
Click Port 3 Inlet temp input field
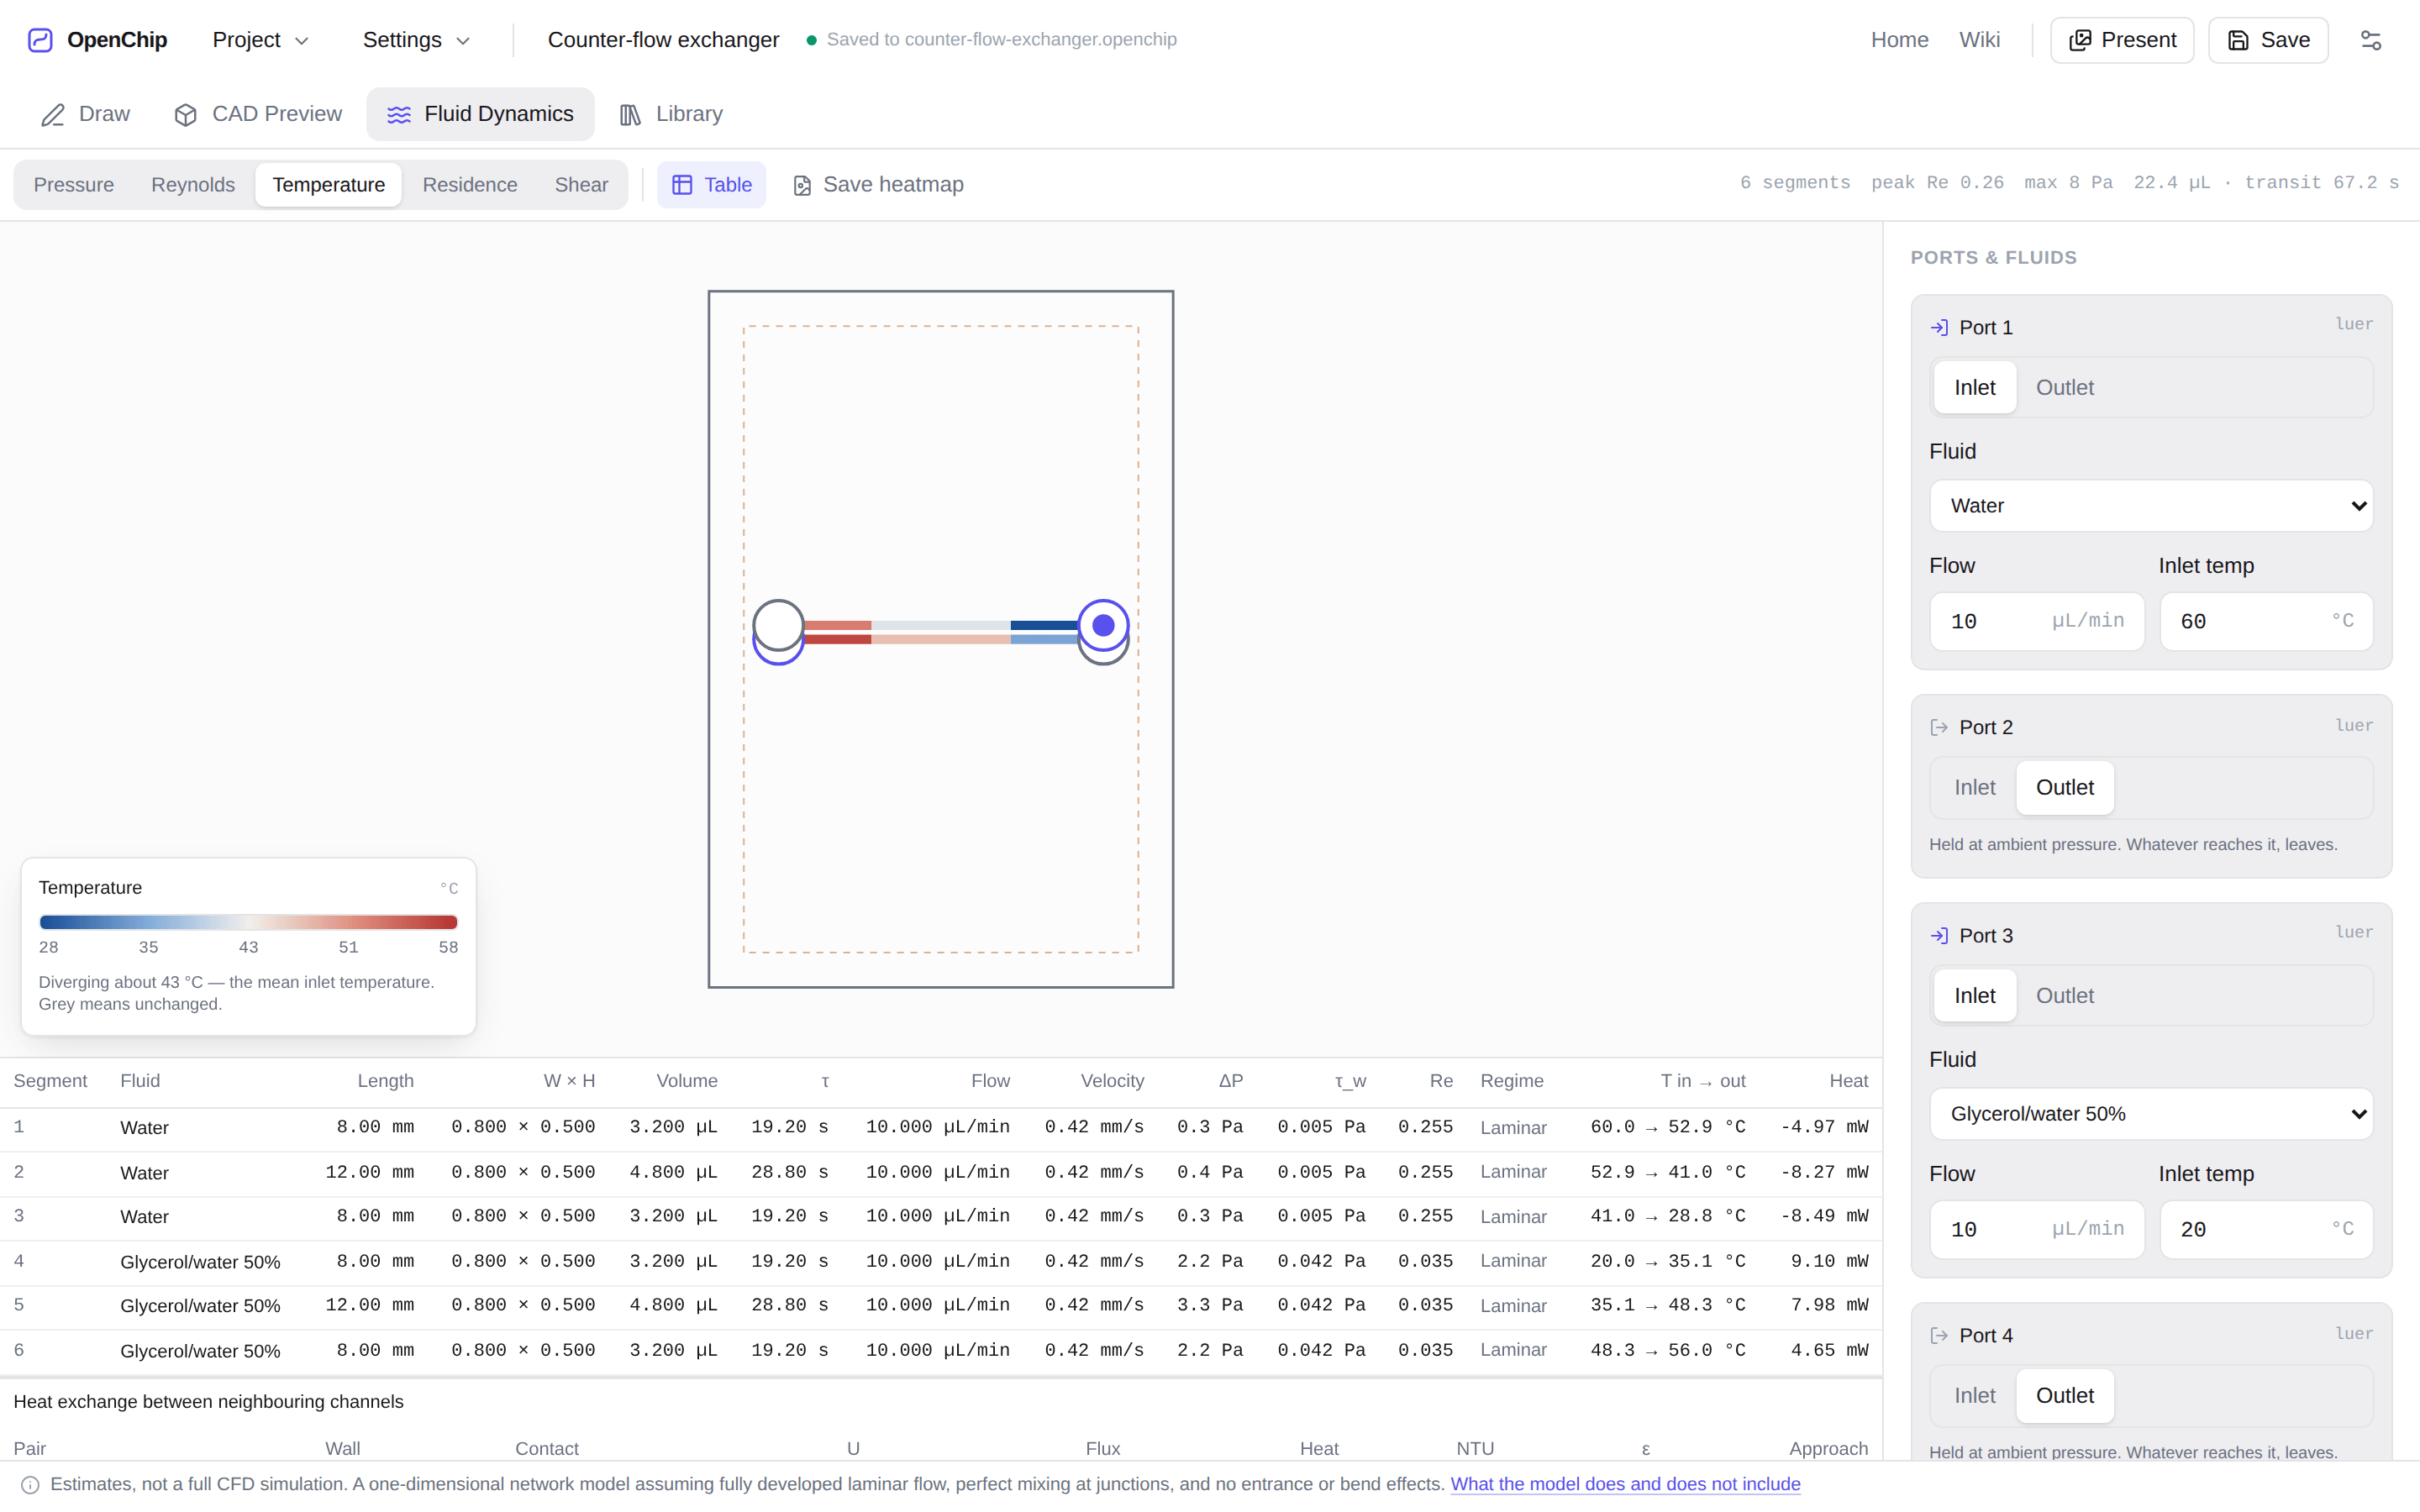(x=2266, y=1230)
